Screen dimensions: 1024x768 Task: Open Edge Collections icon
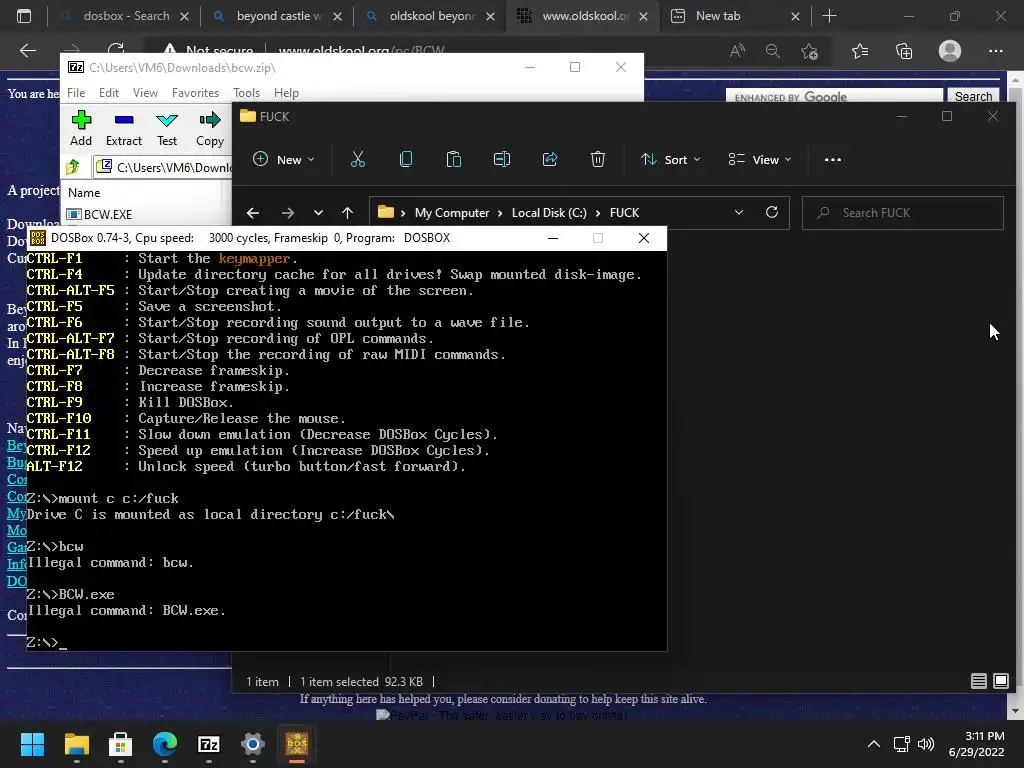coord(904,51)
